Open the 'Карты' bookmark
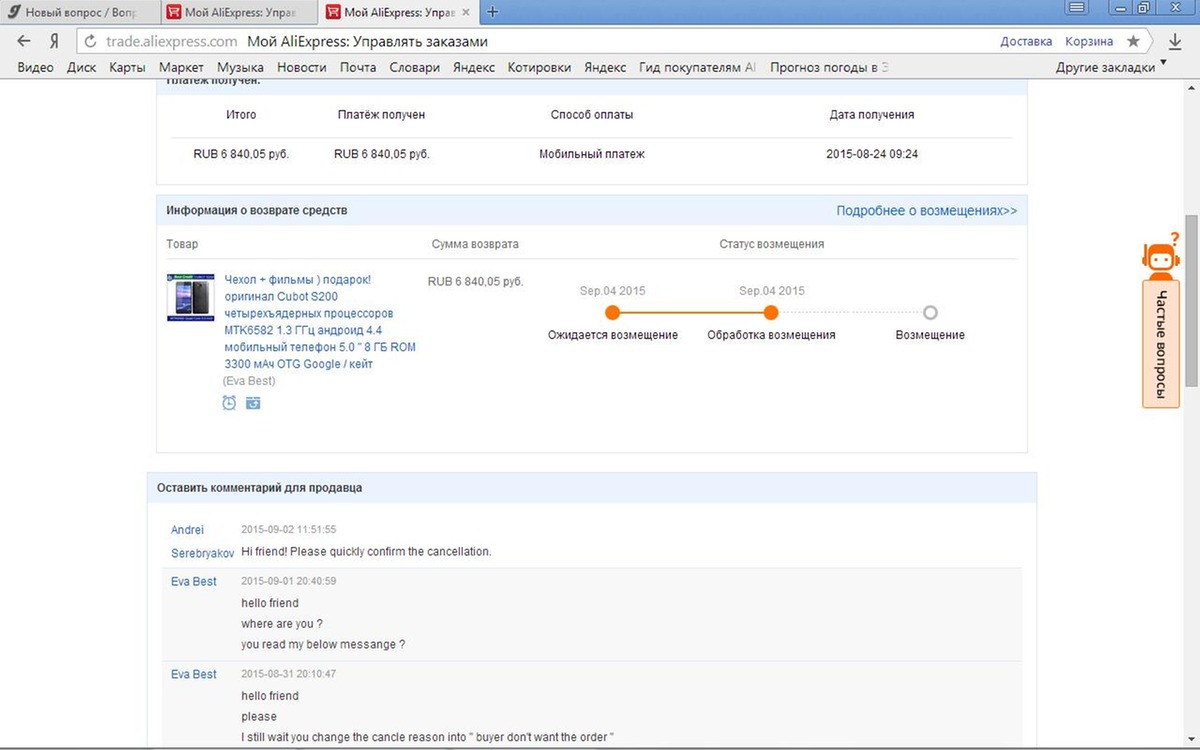Viewport: 1200px width, 750px height. pos(128,67)
